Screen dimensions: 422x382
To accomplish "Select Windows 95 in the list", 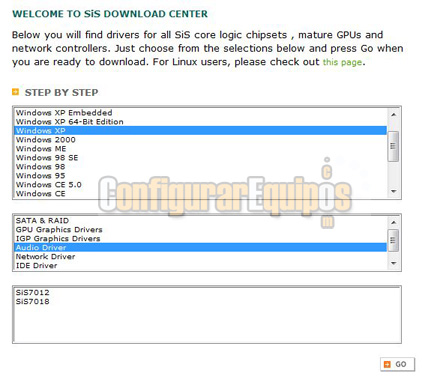I will pyautogui.click(x=200, y=176).
